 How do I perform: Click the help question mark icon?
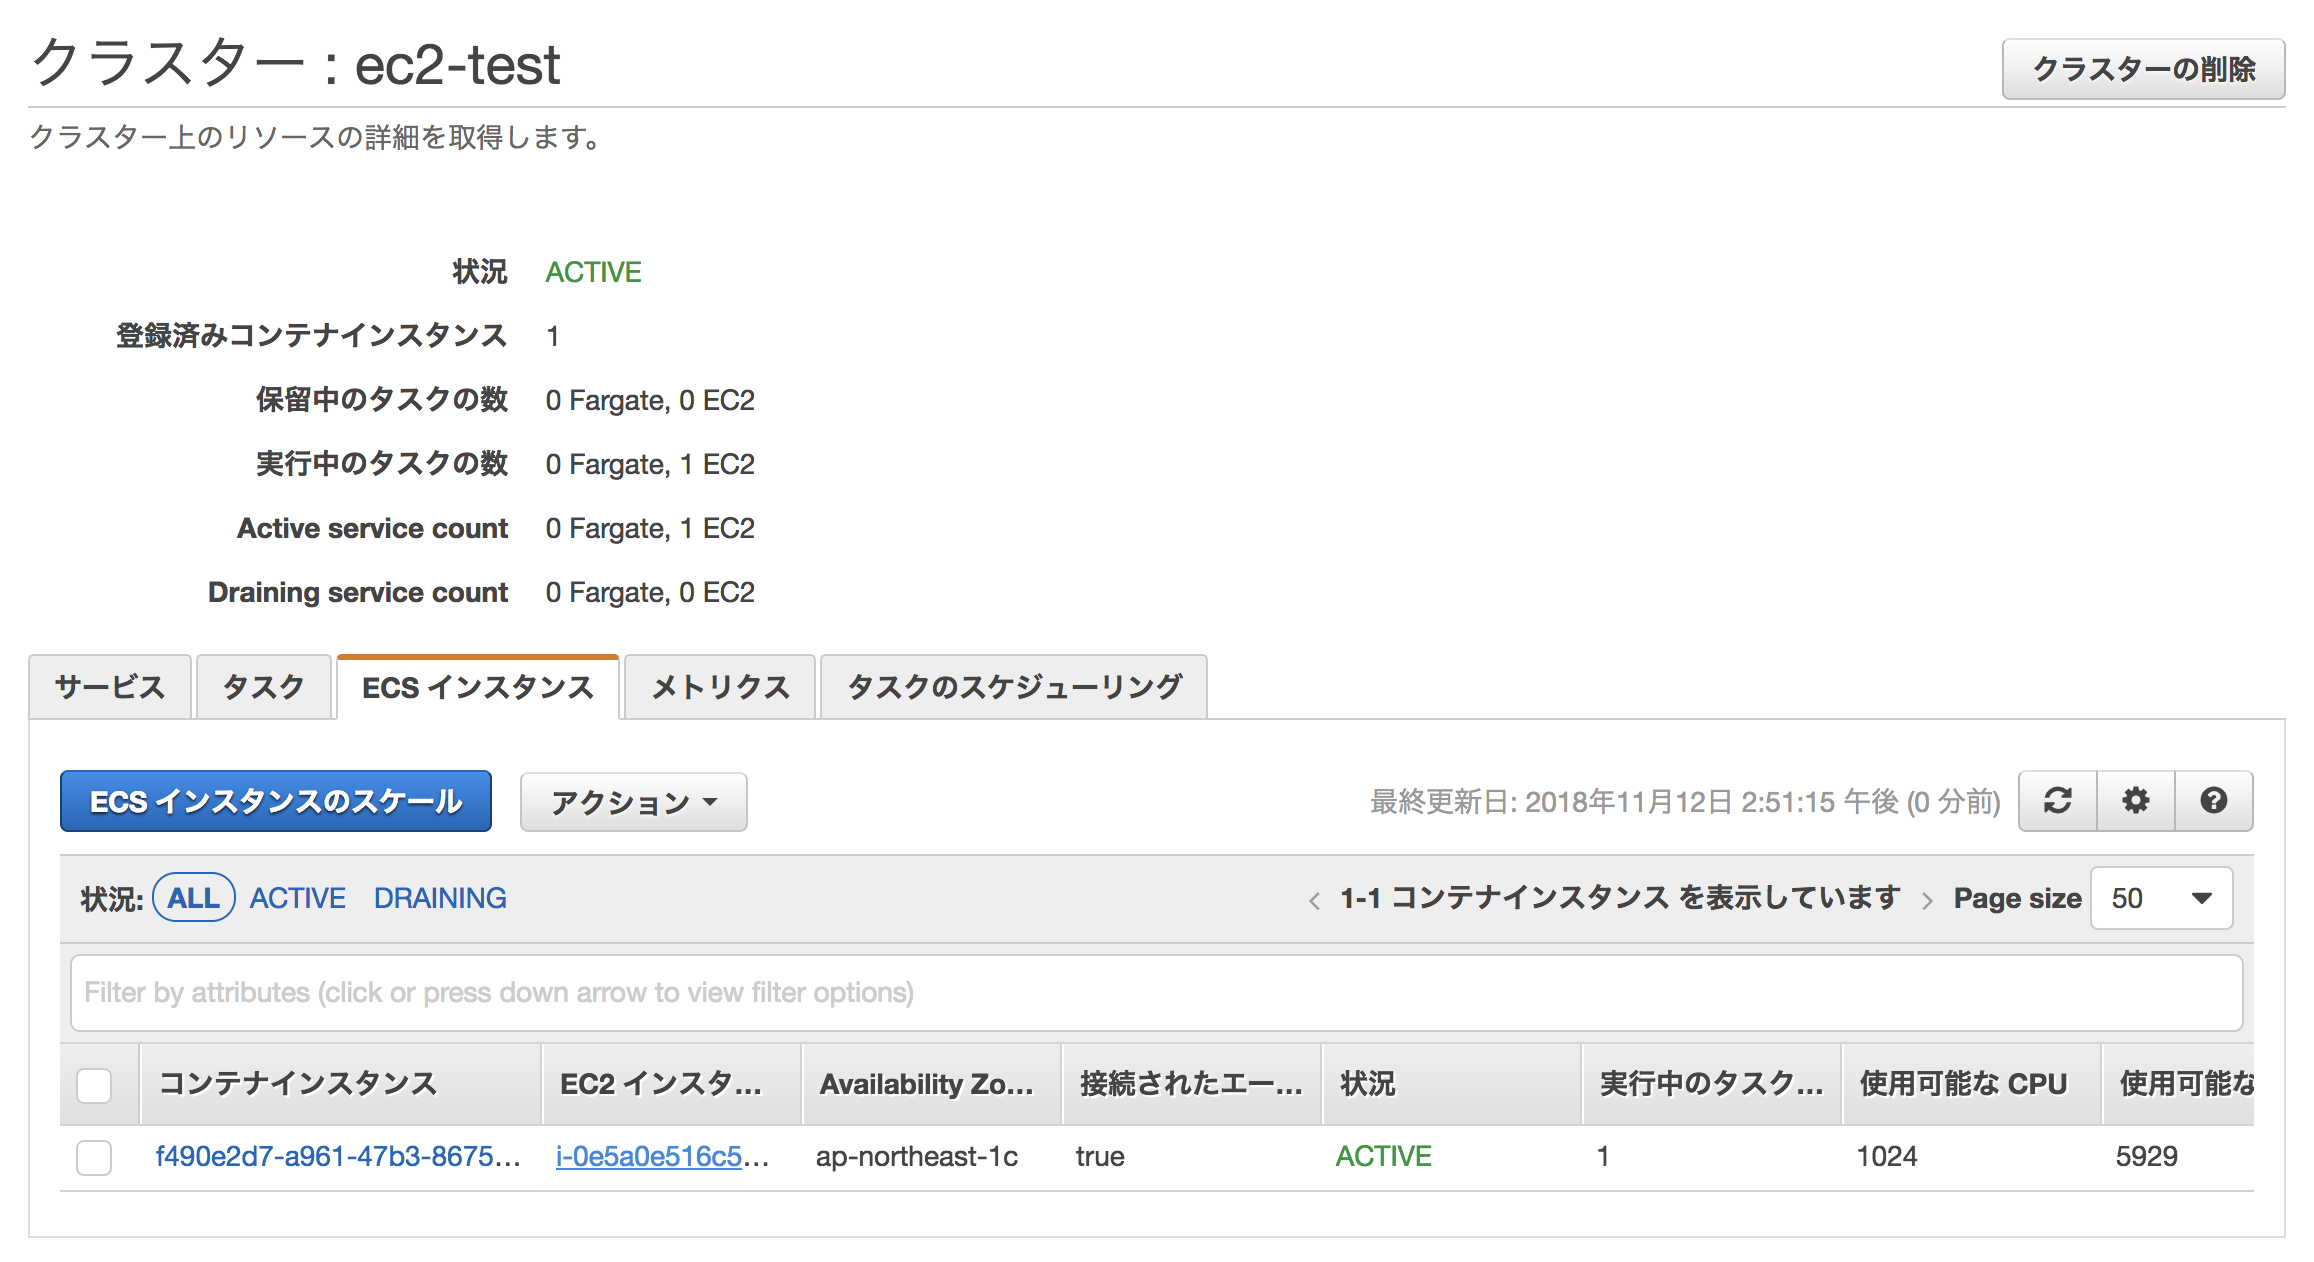click(2214, 801)
